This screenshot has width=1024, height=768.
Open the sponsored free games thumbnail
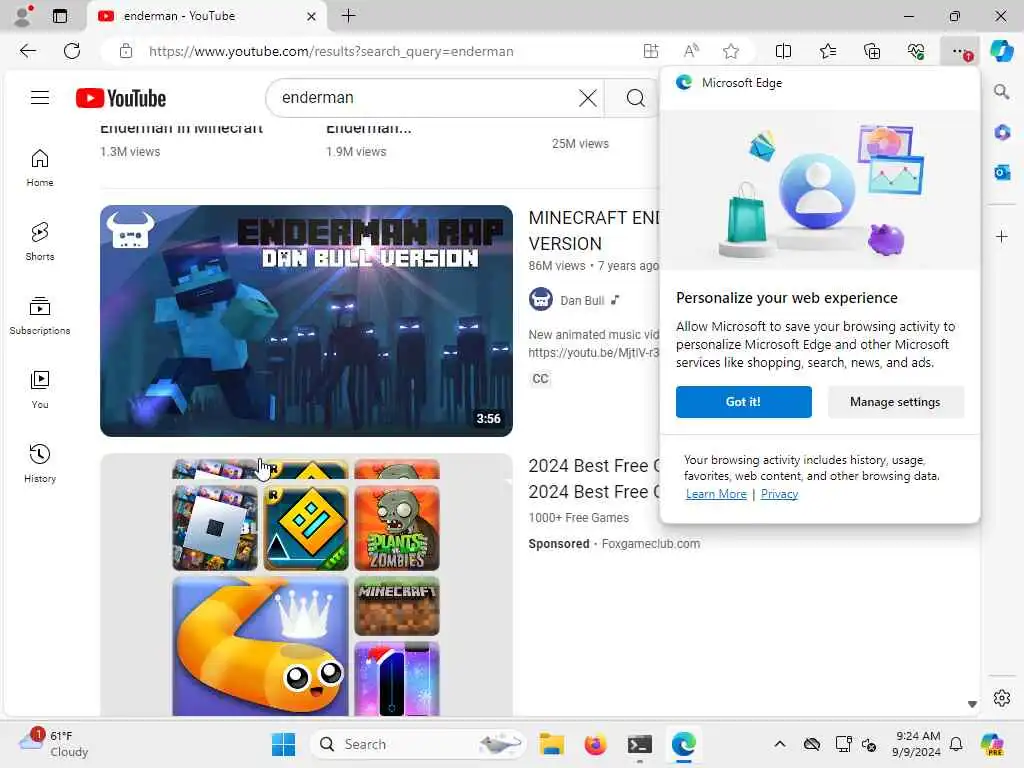[306, 584]
